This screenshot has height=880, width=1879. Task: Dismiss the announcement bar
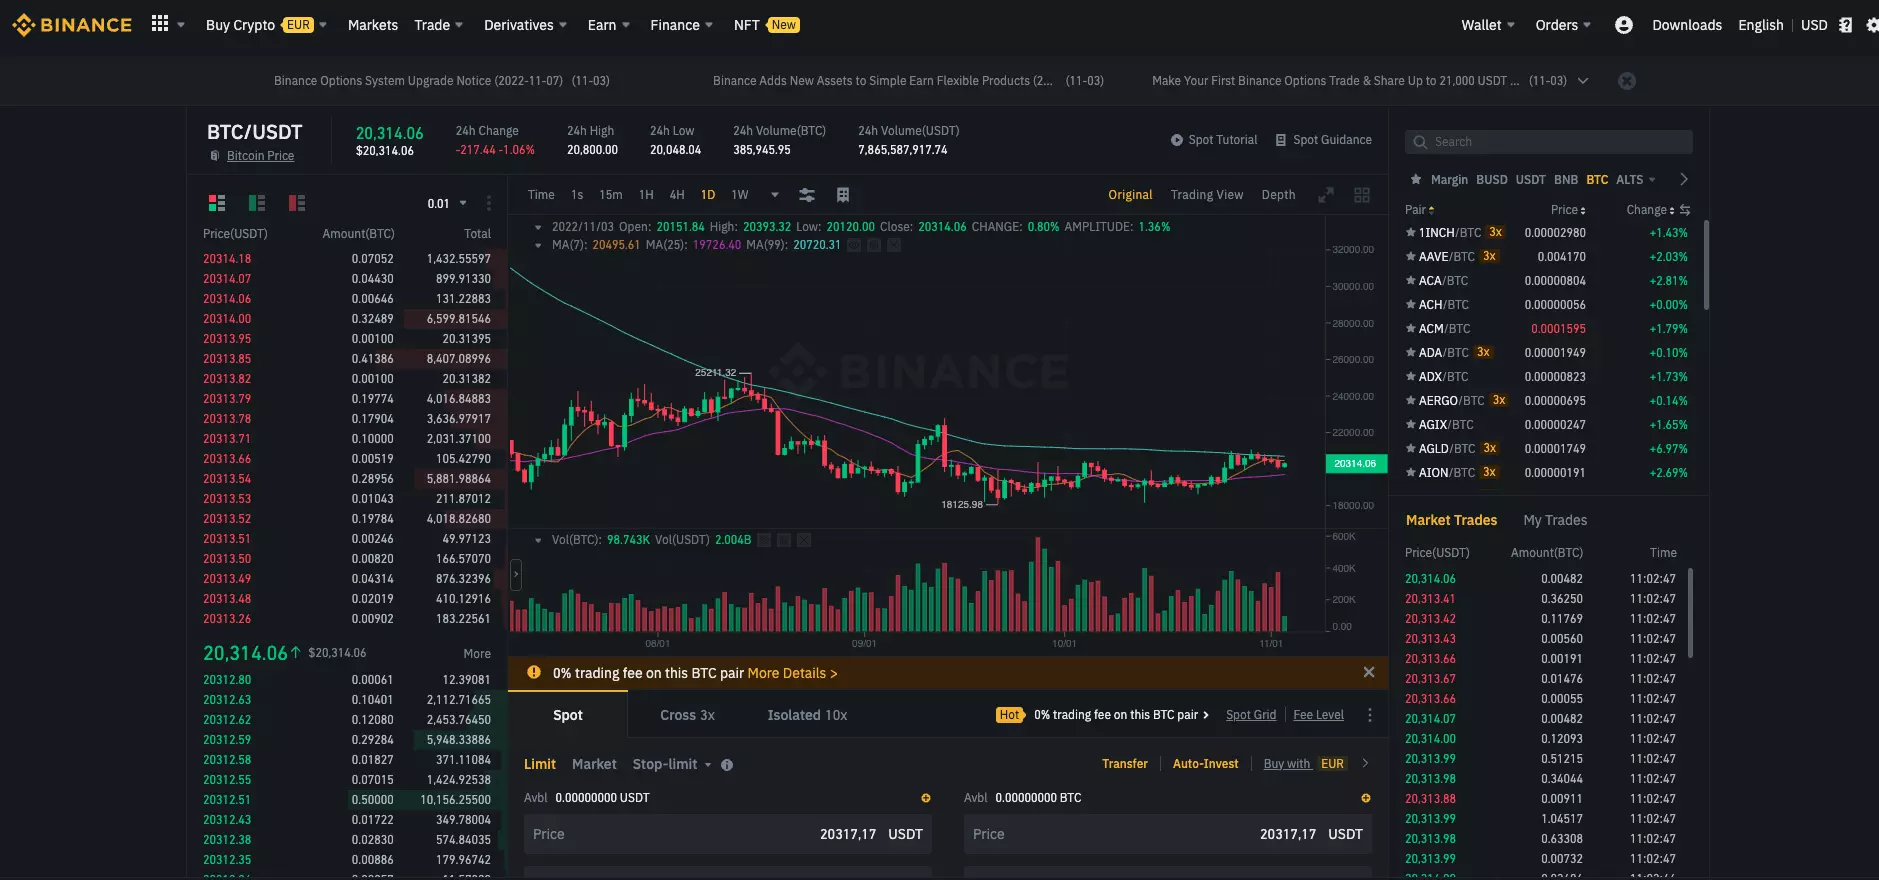(x=1627, y=81)
